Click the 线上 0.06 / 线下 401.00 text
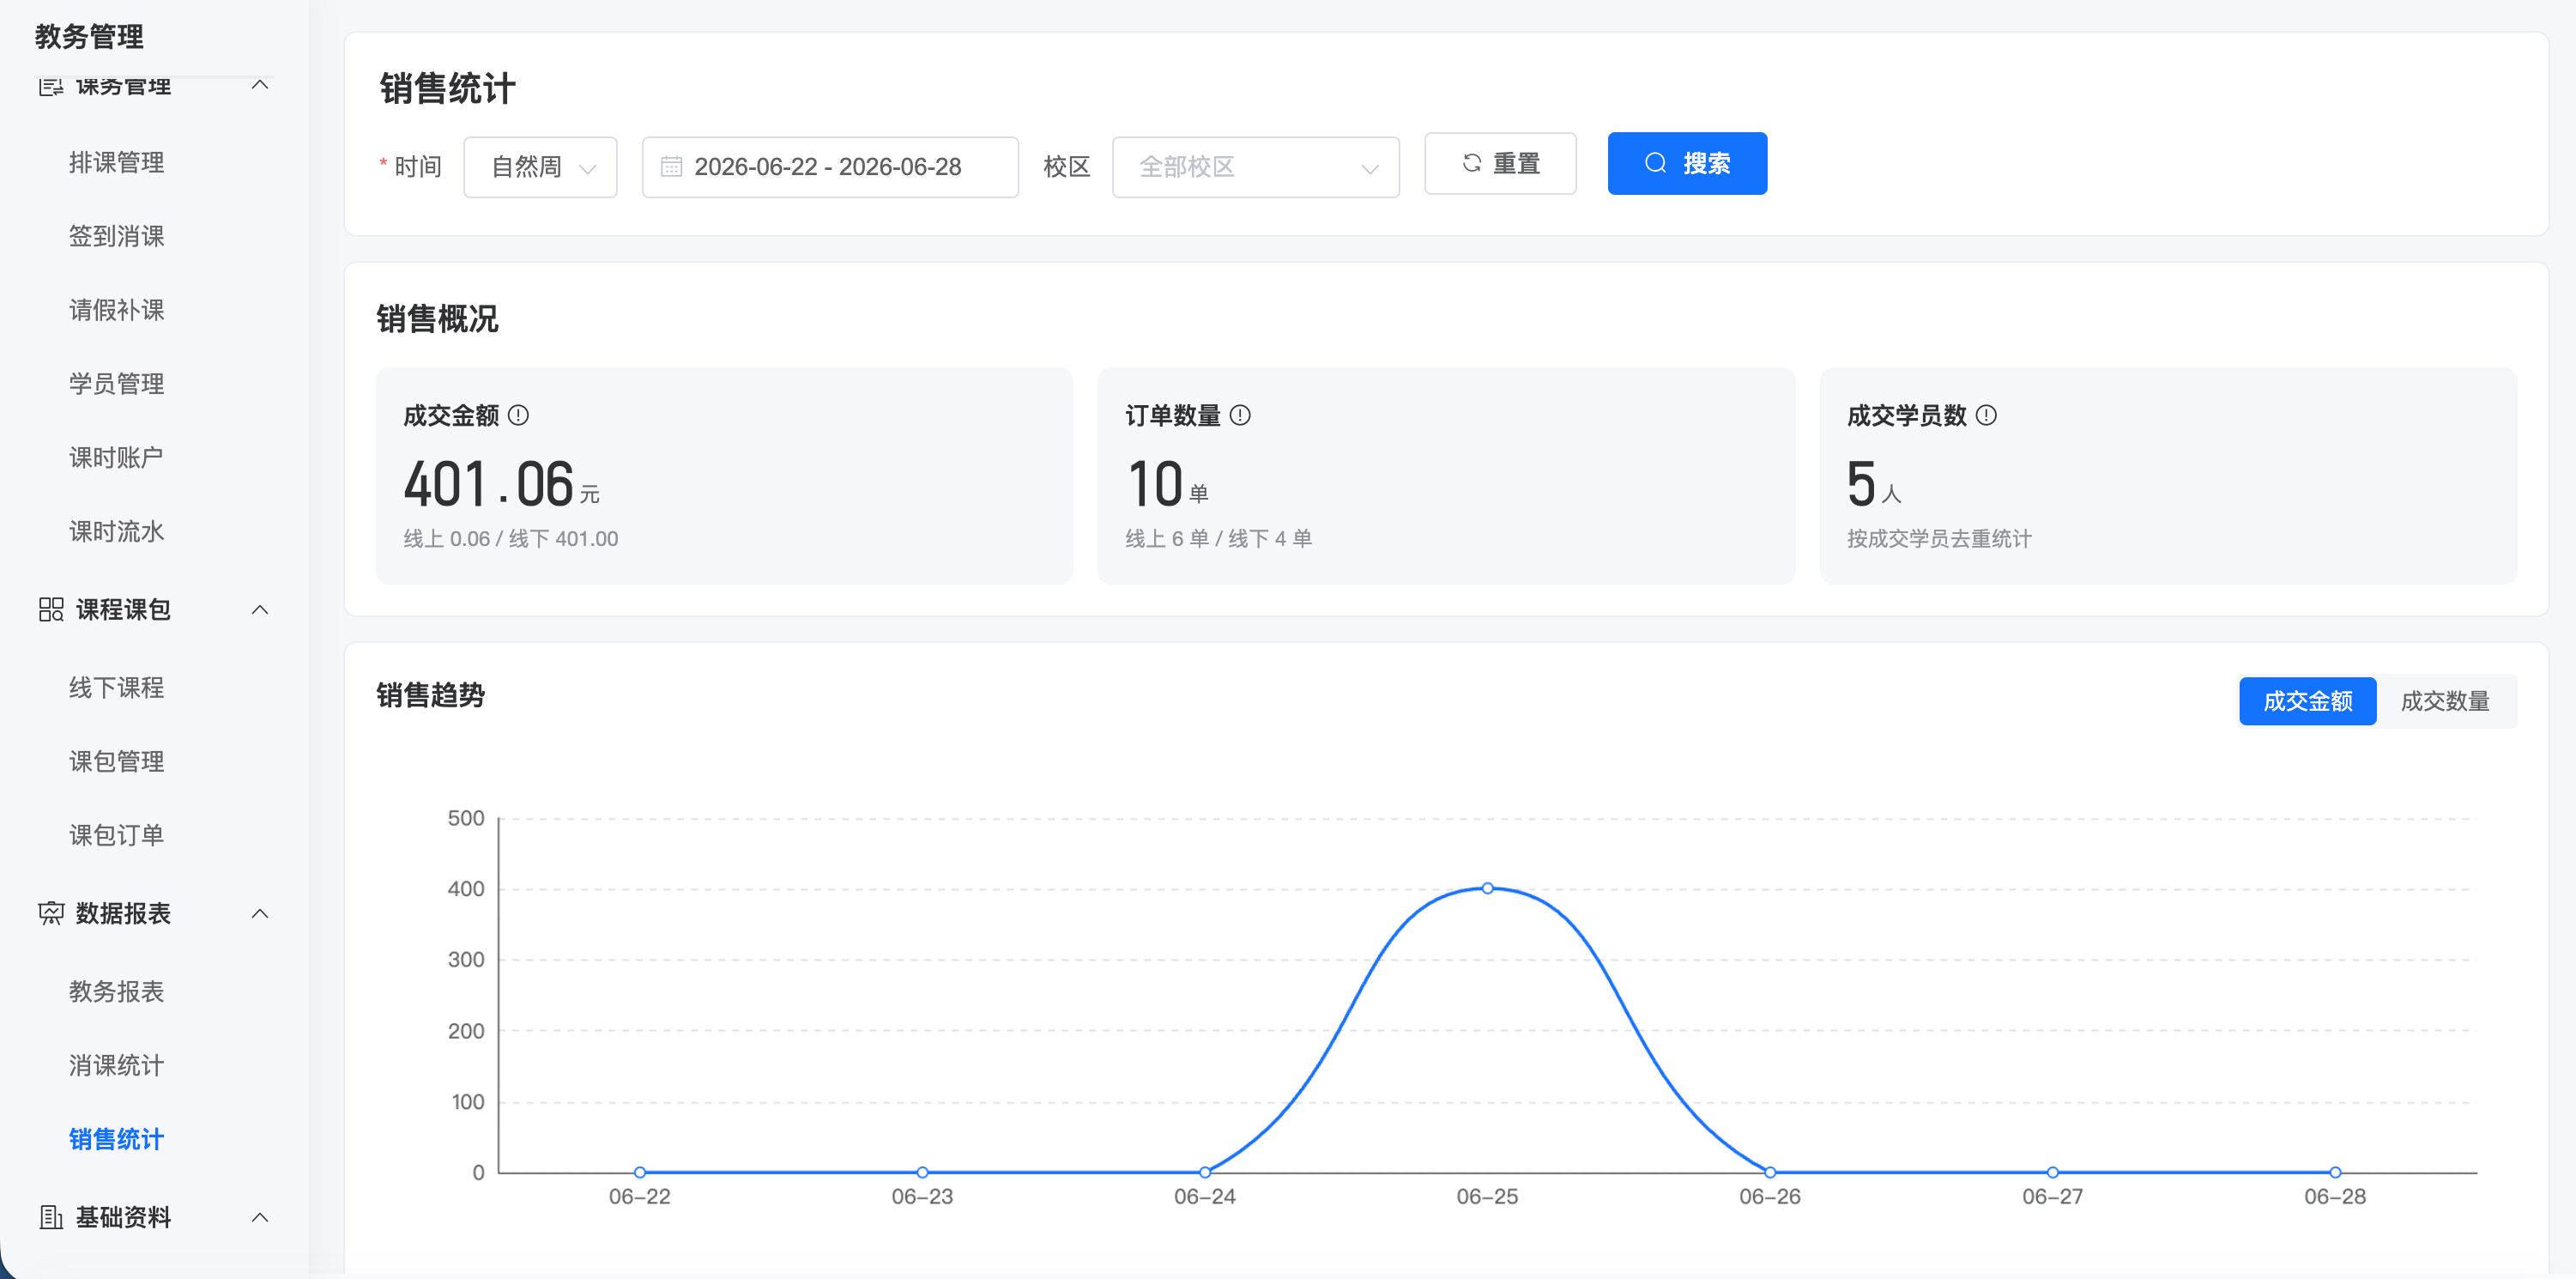The height and width of the screenshot is (1279, 2576). (x=511, y=538)
